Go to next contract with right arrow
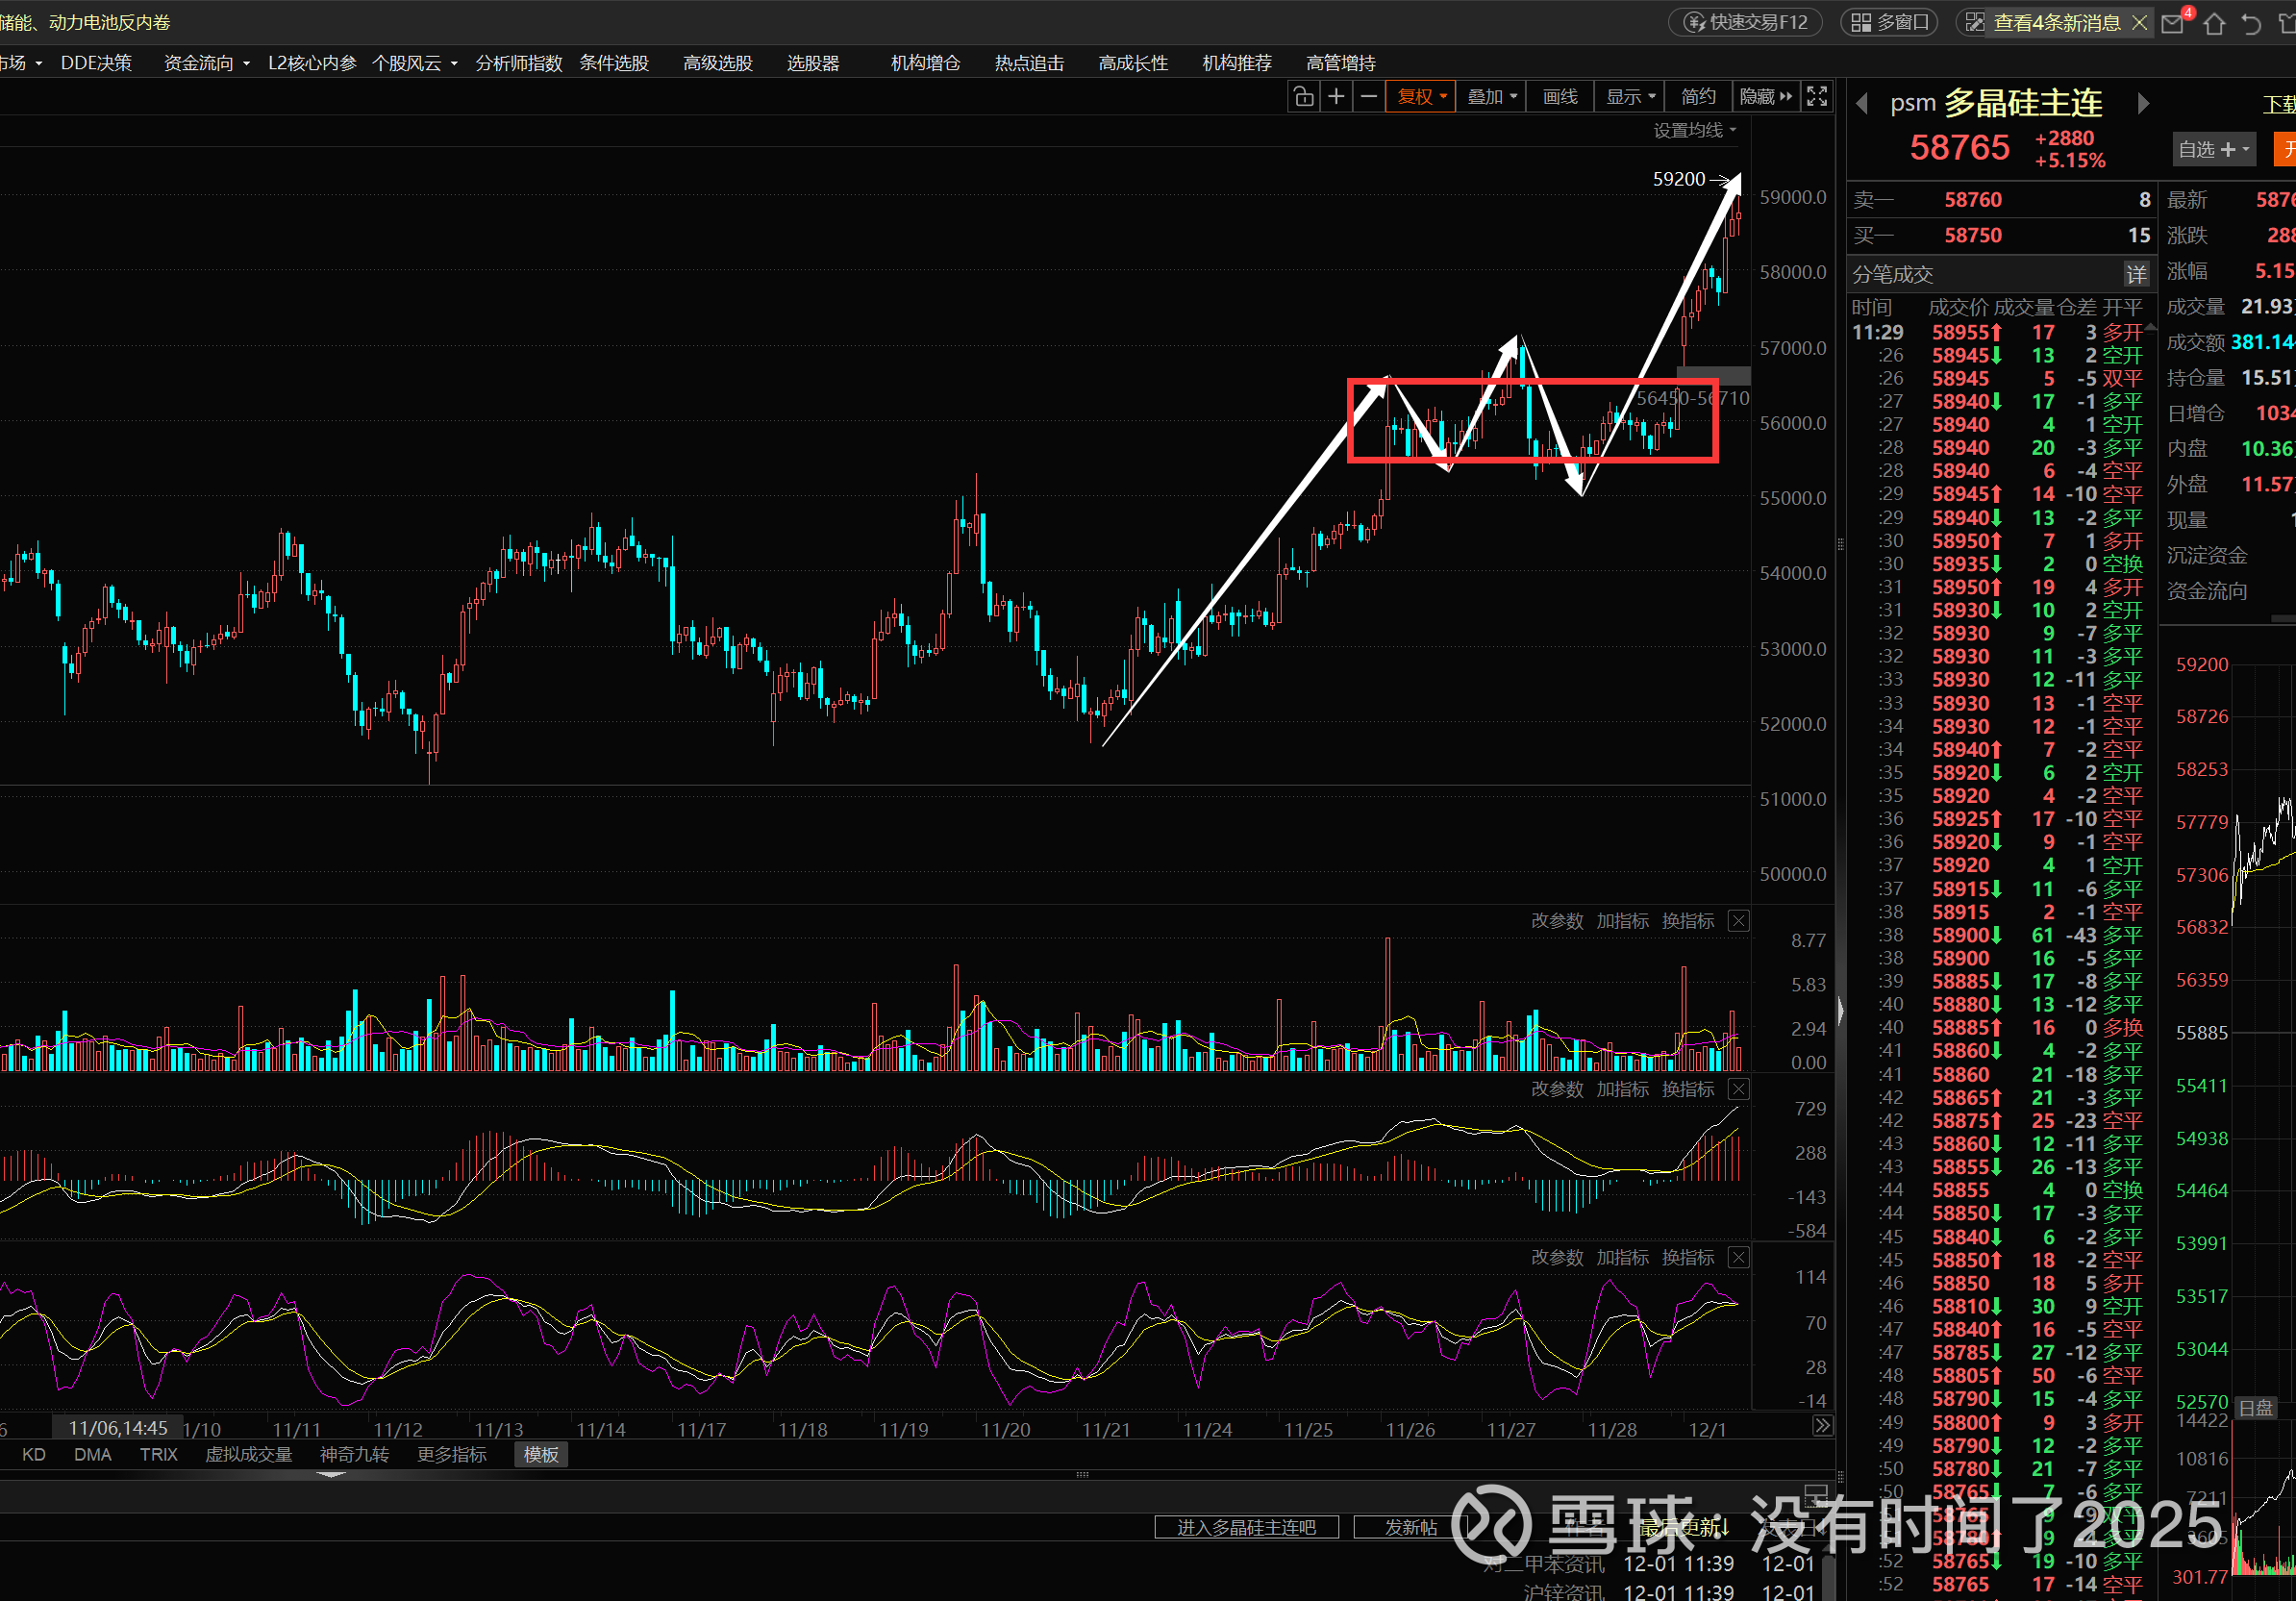This screenshot has width=2296, height=1601. click(2143, 104)
